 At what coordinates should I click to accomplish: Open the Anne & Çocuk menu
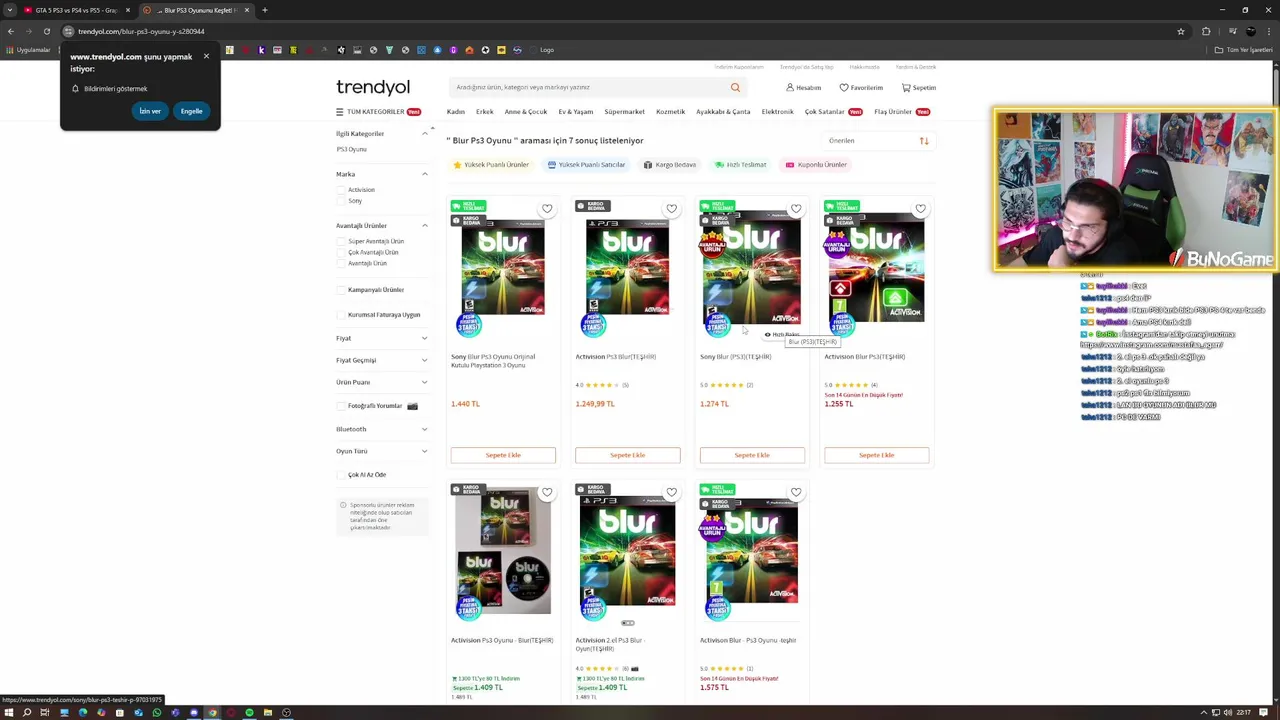[x=526, y=112]
